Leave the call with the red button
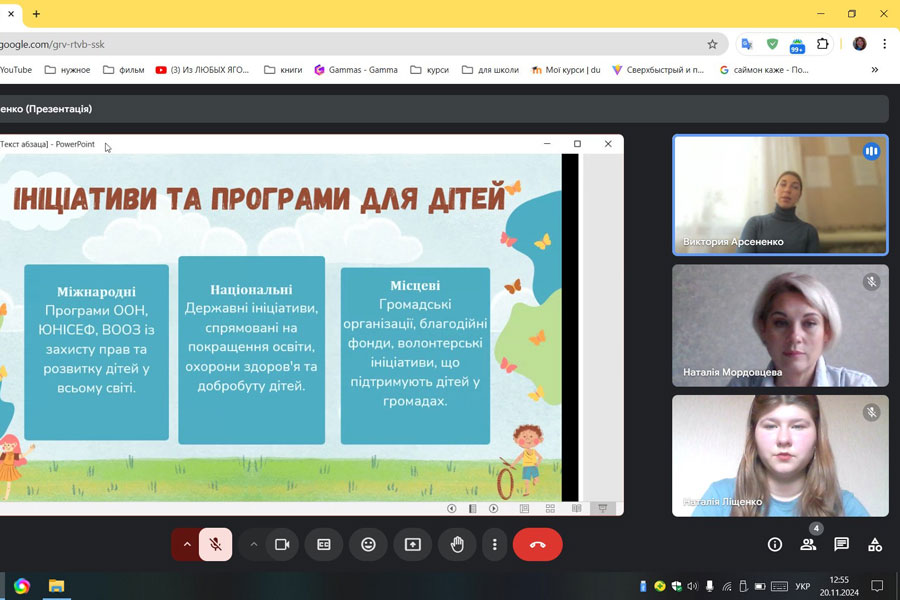The height and width of the screenshot is (600, 900). 537,544
